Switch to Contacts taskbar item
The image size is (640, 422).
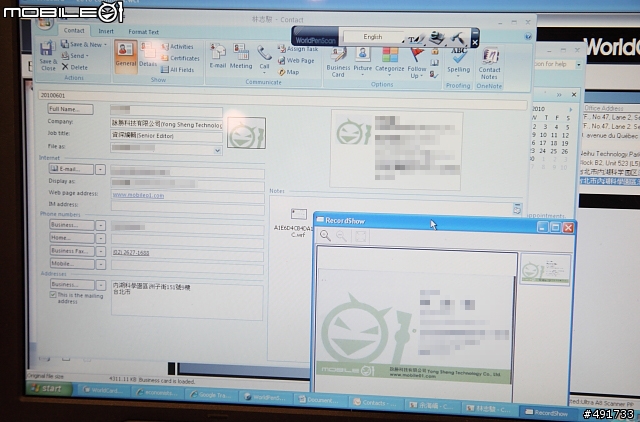coord(375,402)
